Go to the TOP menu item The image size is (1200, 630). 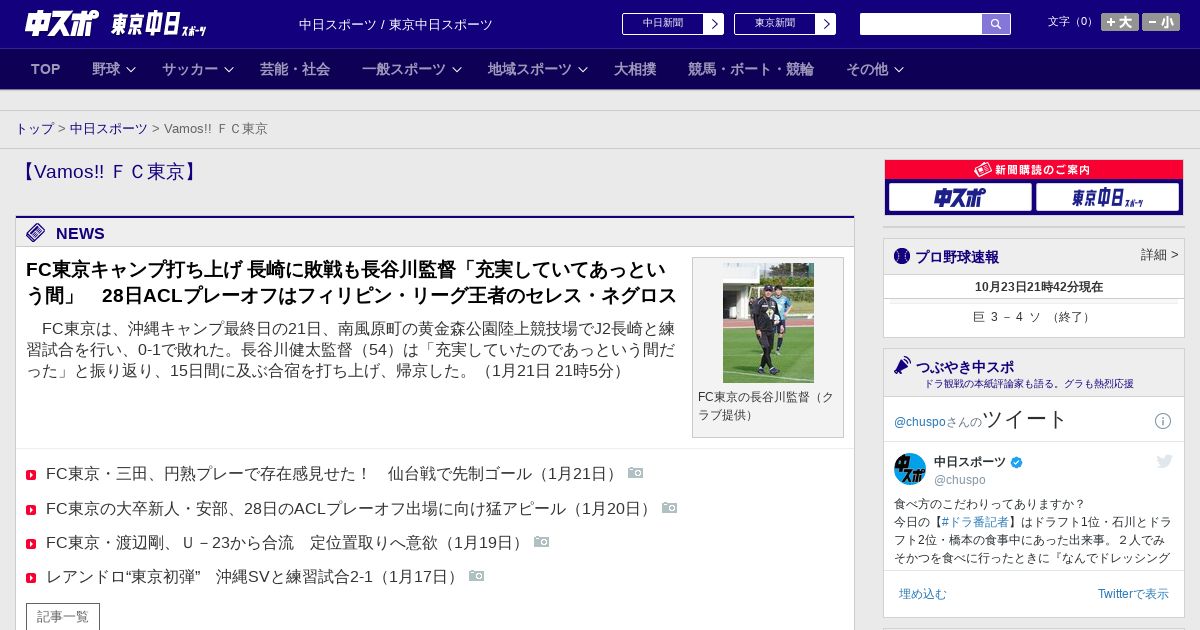tap(46, 69)
